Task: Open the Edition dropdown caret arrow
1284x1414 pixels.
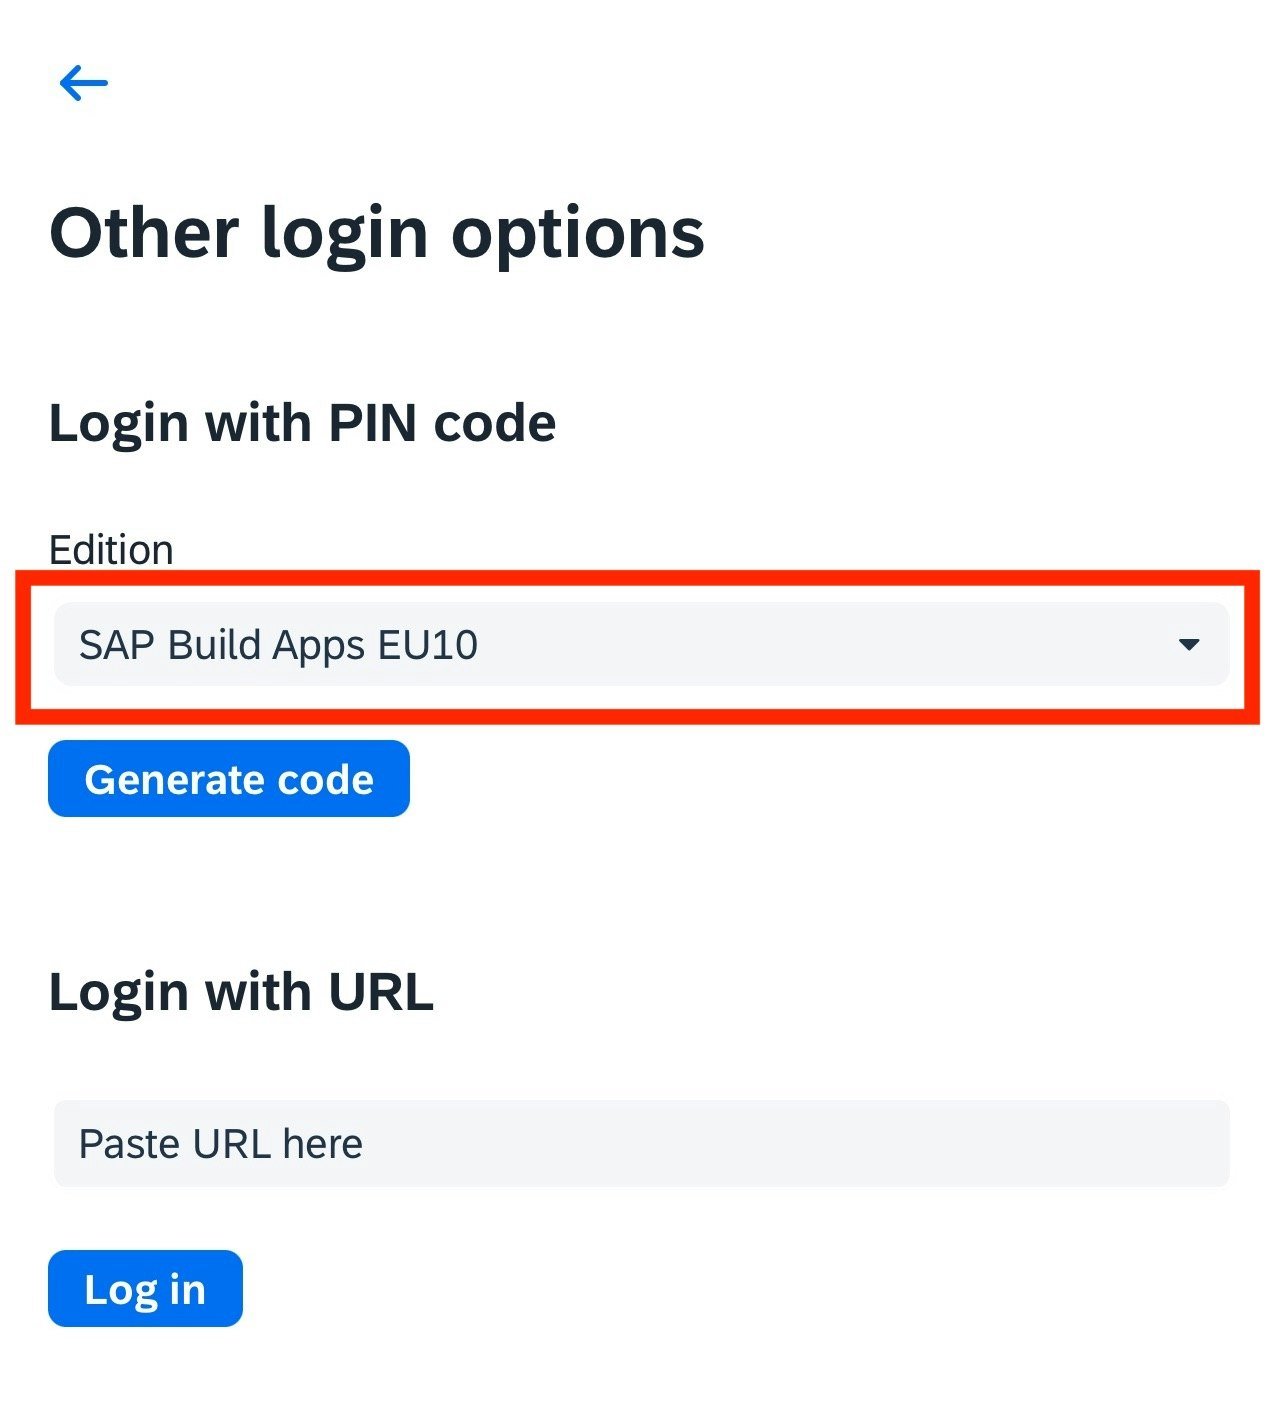Action: pos(1188,645)
